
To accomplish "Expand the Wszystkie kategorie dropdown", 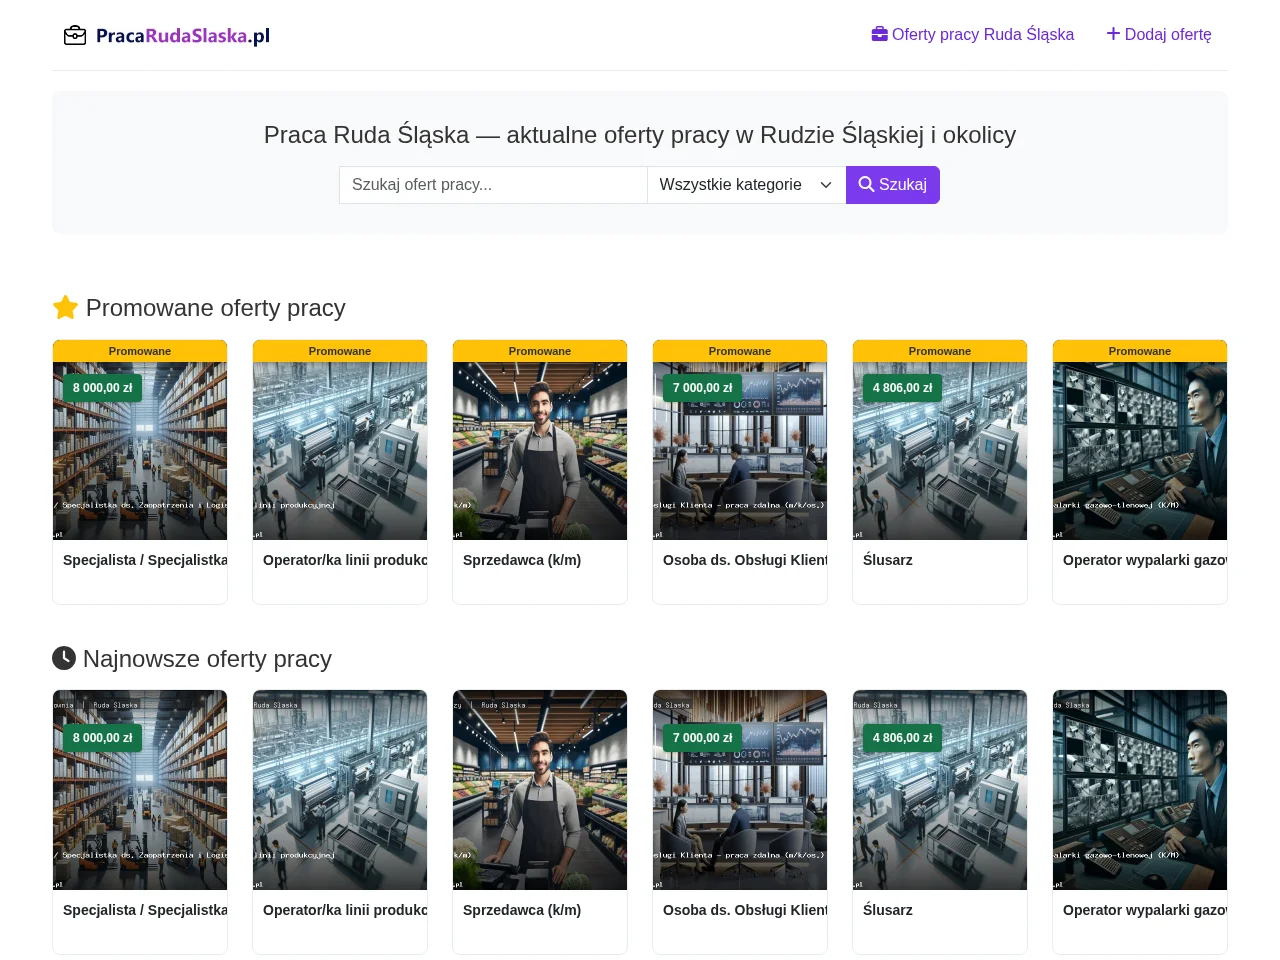I will pyautogui.click(x=746, y=185).
